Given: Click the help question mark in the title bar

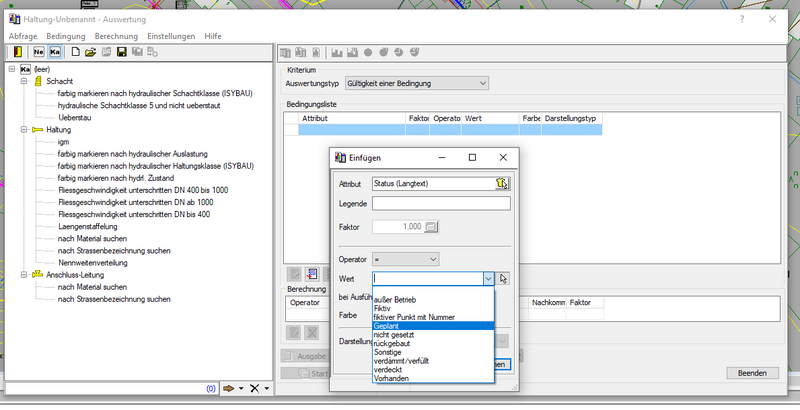Looking at the screenshot, I should [x=742, y=19].
